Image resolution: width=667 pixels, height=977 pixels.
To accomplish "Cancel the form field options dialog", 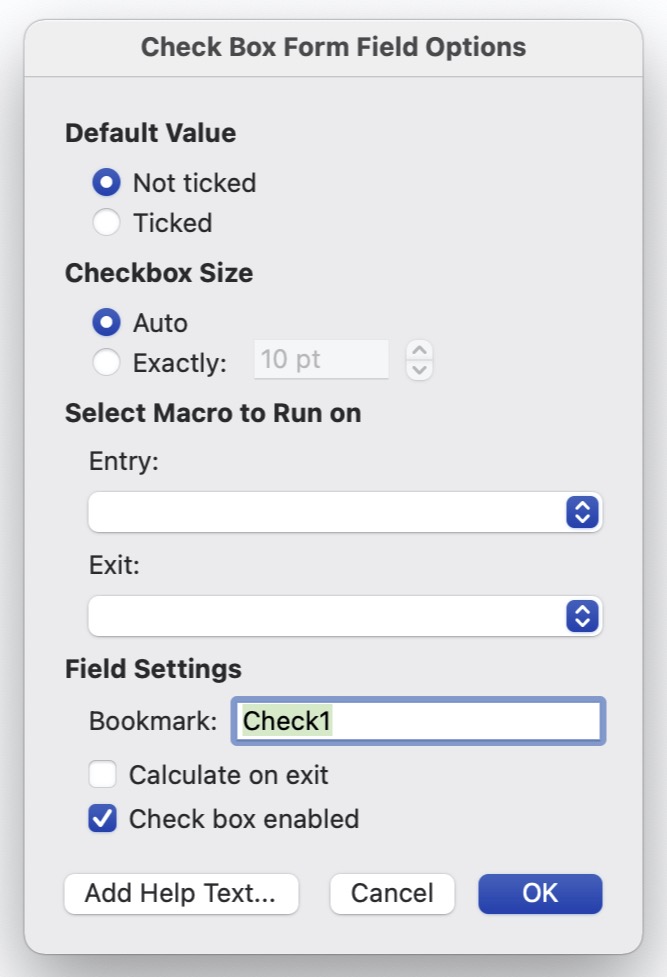I will tap(392, 893).
